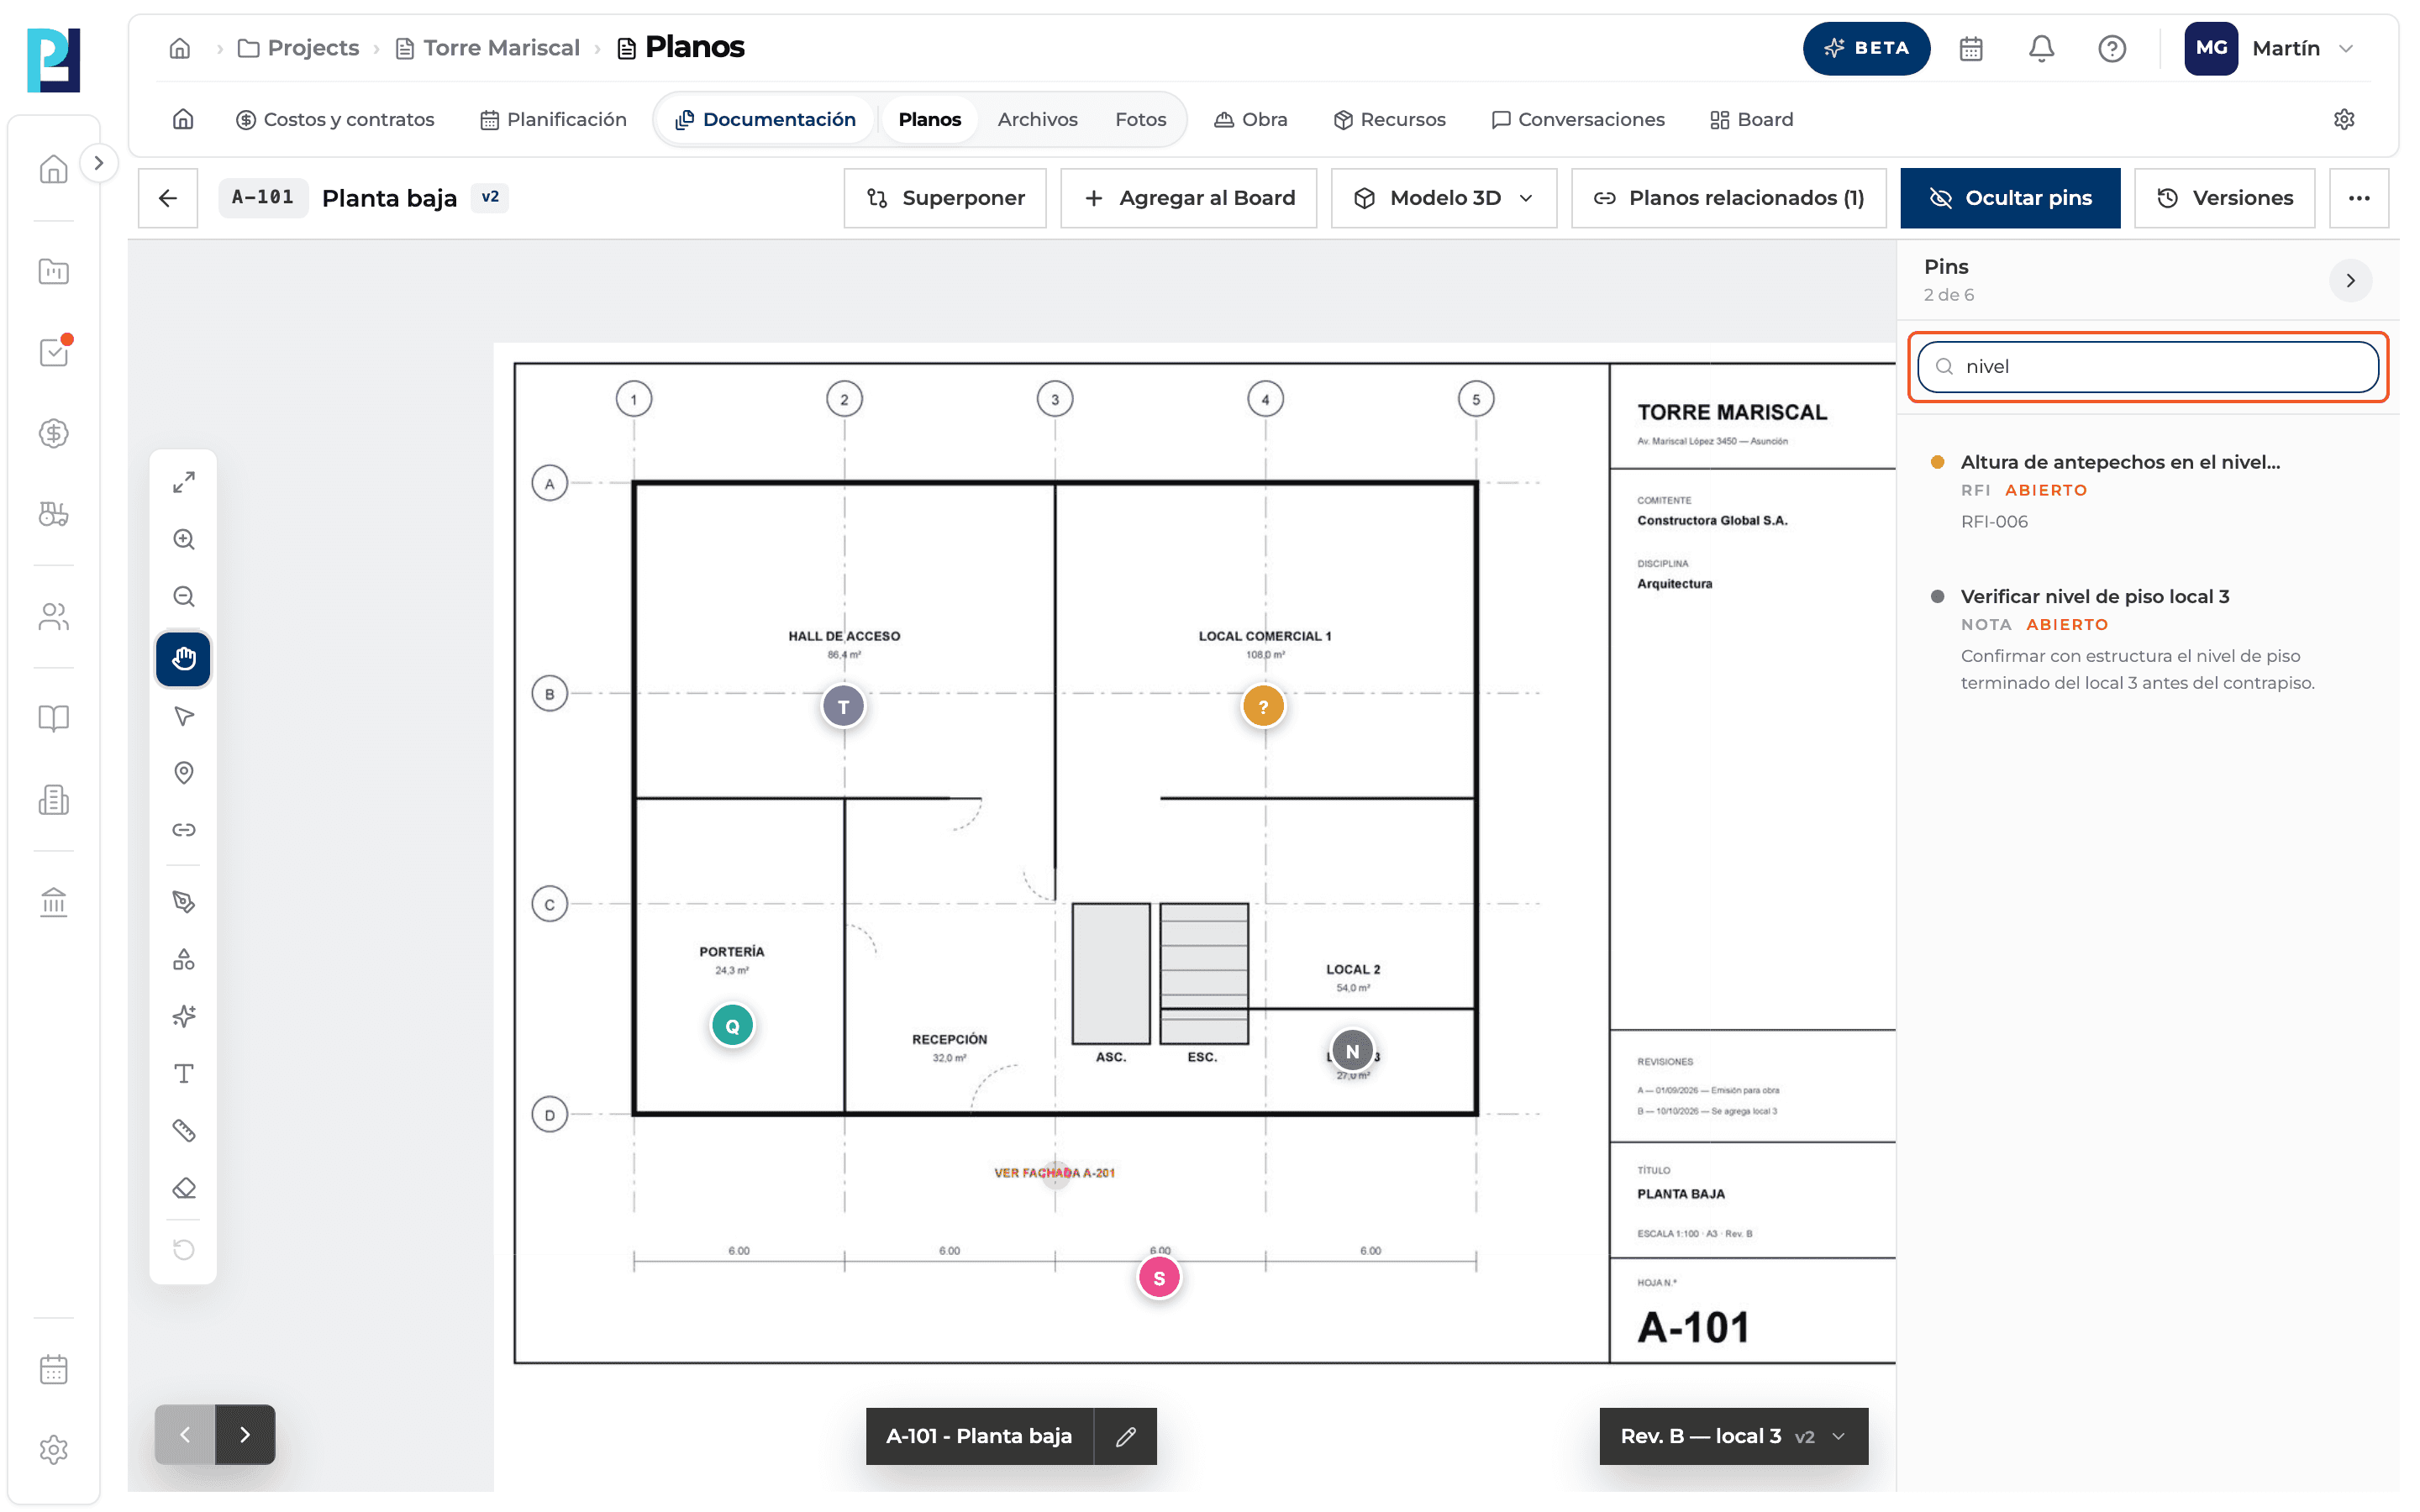2420x1512 pixels.
Task: Click the Superponer button
Action: (944, 198)
